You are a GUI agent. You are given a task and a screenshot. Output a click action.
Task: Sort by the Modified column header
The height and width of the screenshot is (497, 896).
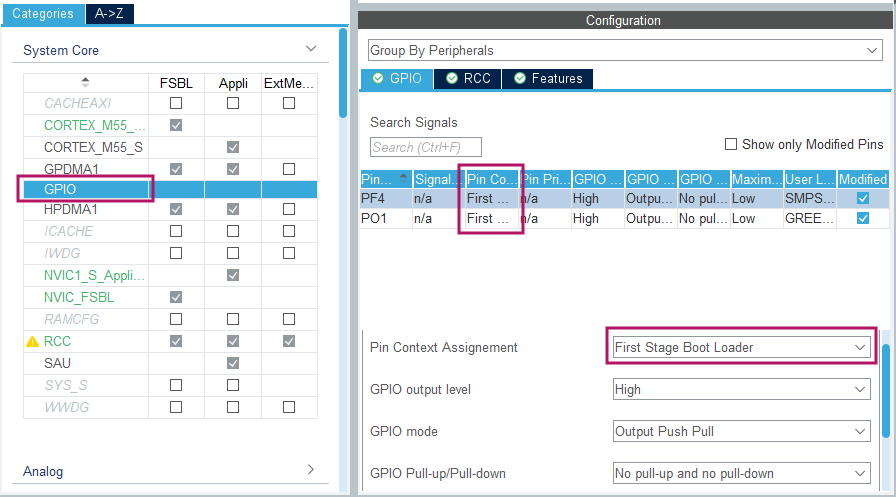tap(863, 179)
